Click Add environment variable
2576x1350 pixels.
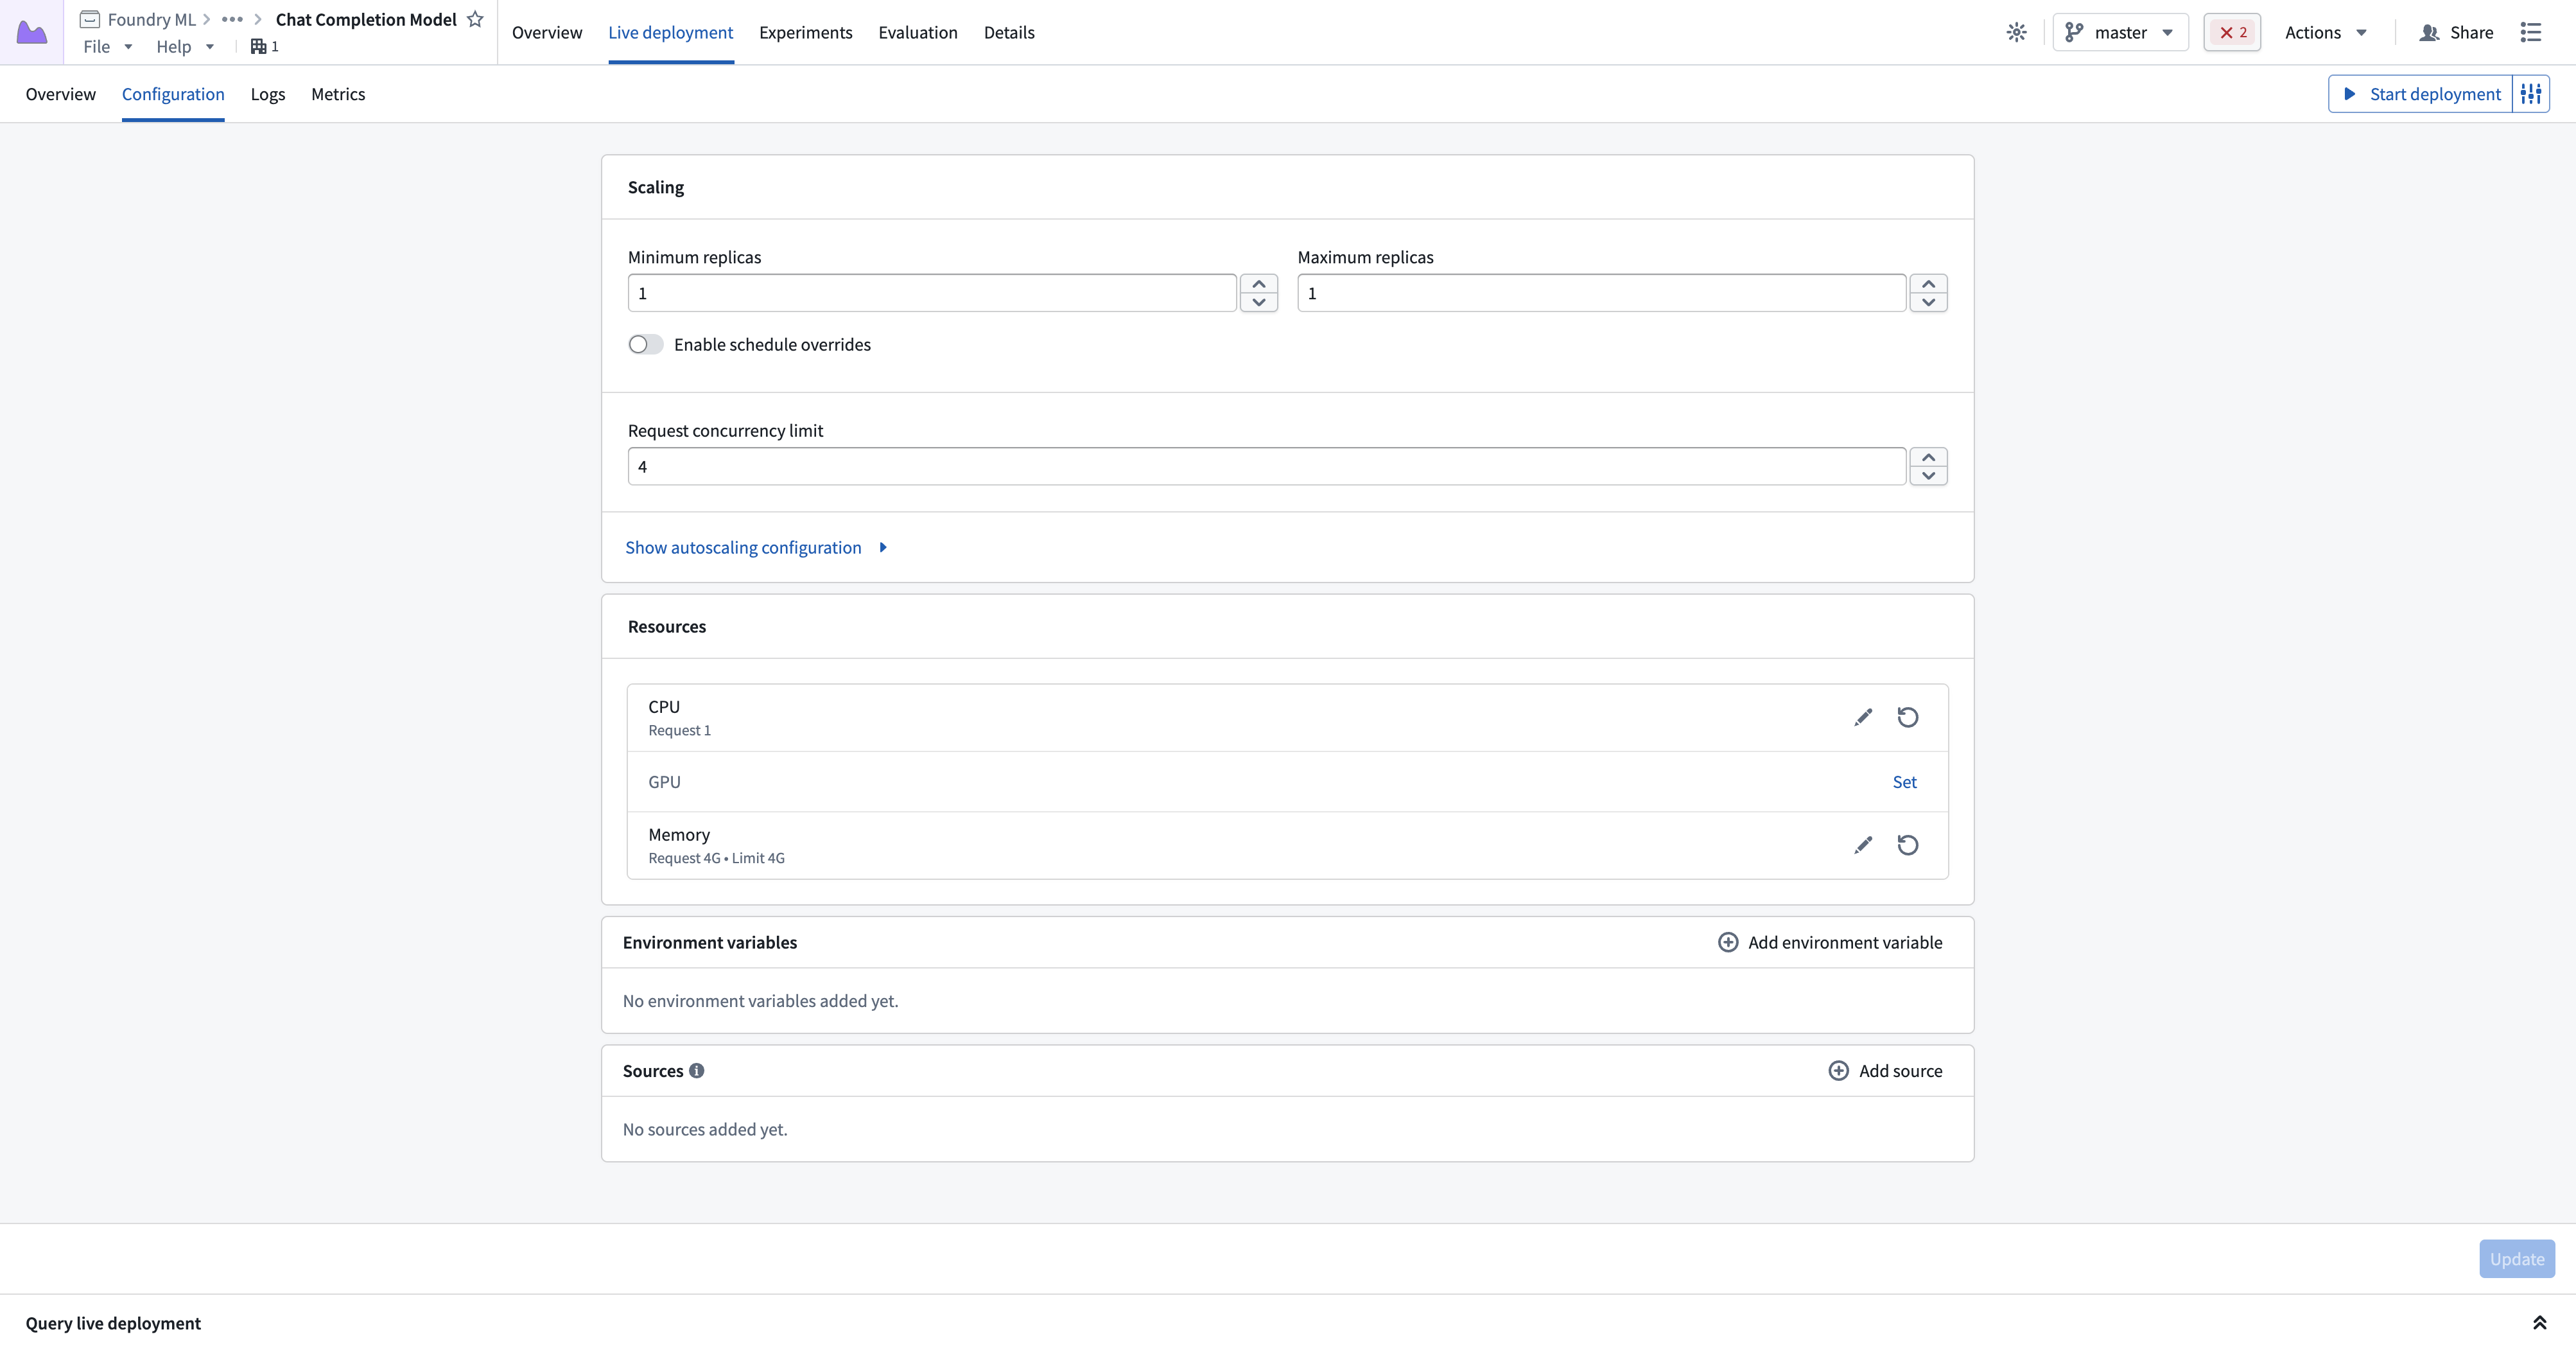1830,942
